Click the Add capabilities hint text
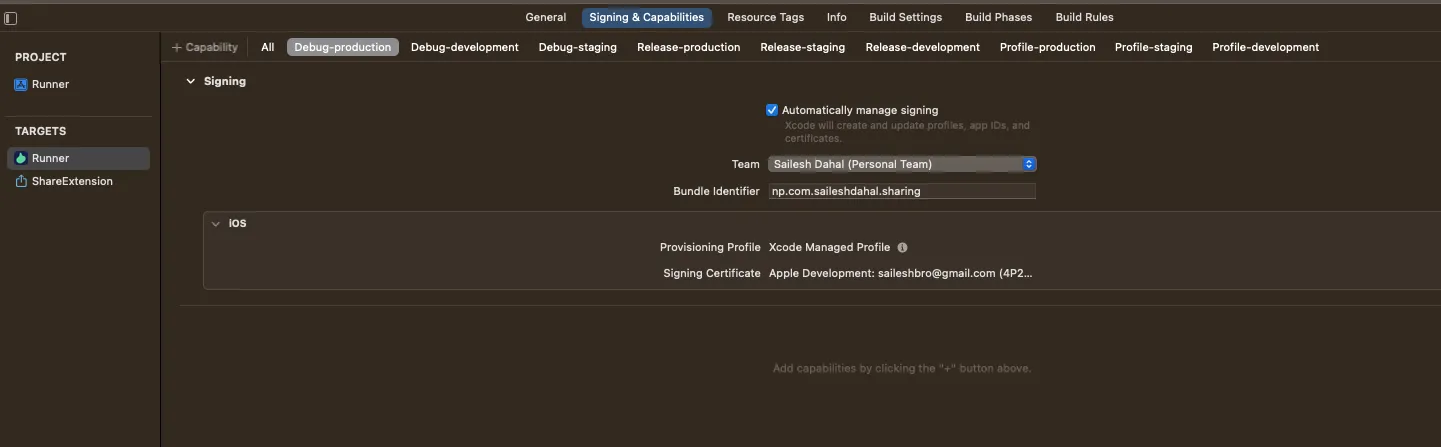1441x447 pixels. (x=902, y=368)
